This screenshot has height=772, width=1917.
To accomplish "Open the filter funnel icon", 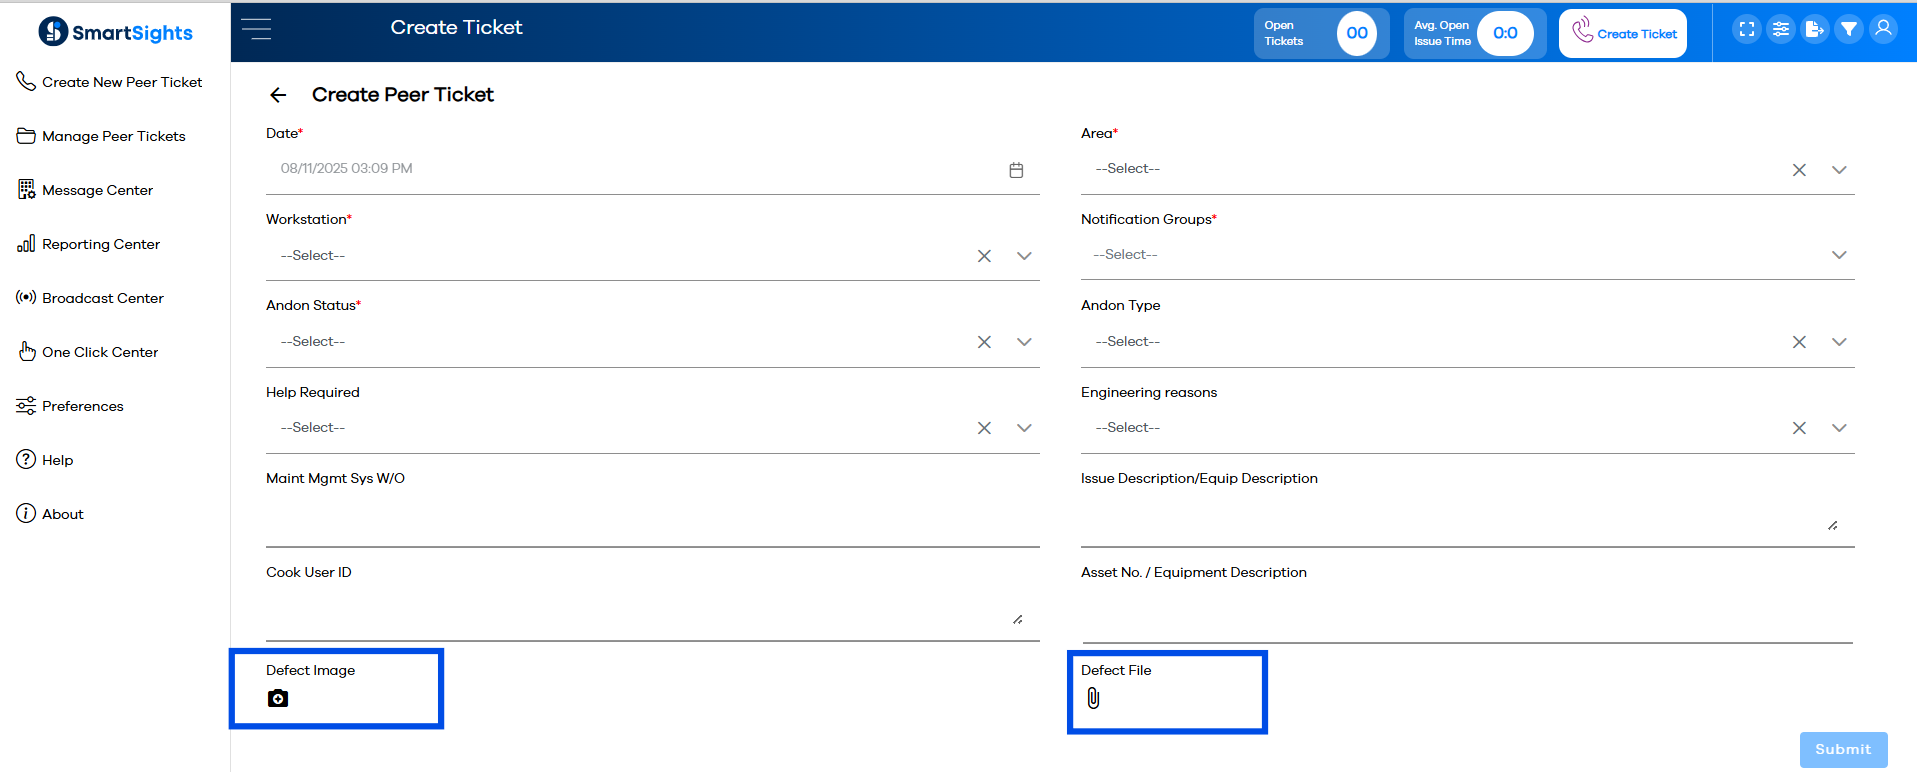I will (x=1849, y=30).
